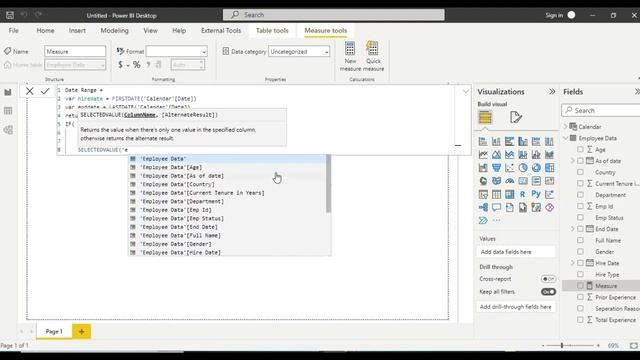Choose the stacked bar chart visual icon
640x360 pixels.
(483, 142)
